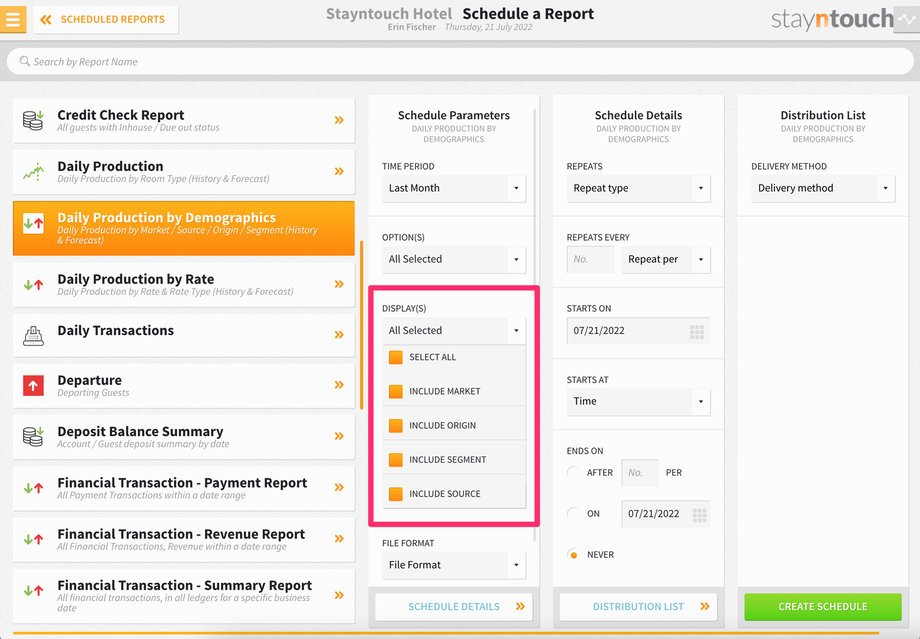Screen dimensions: 920x639
Task: Toggle the Select All checkbox
Action: click(x=396, y=357)
